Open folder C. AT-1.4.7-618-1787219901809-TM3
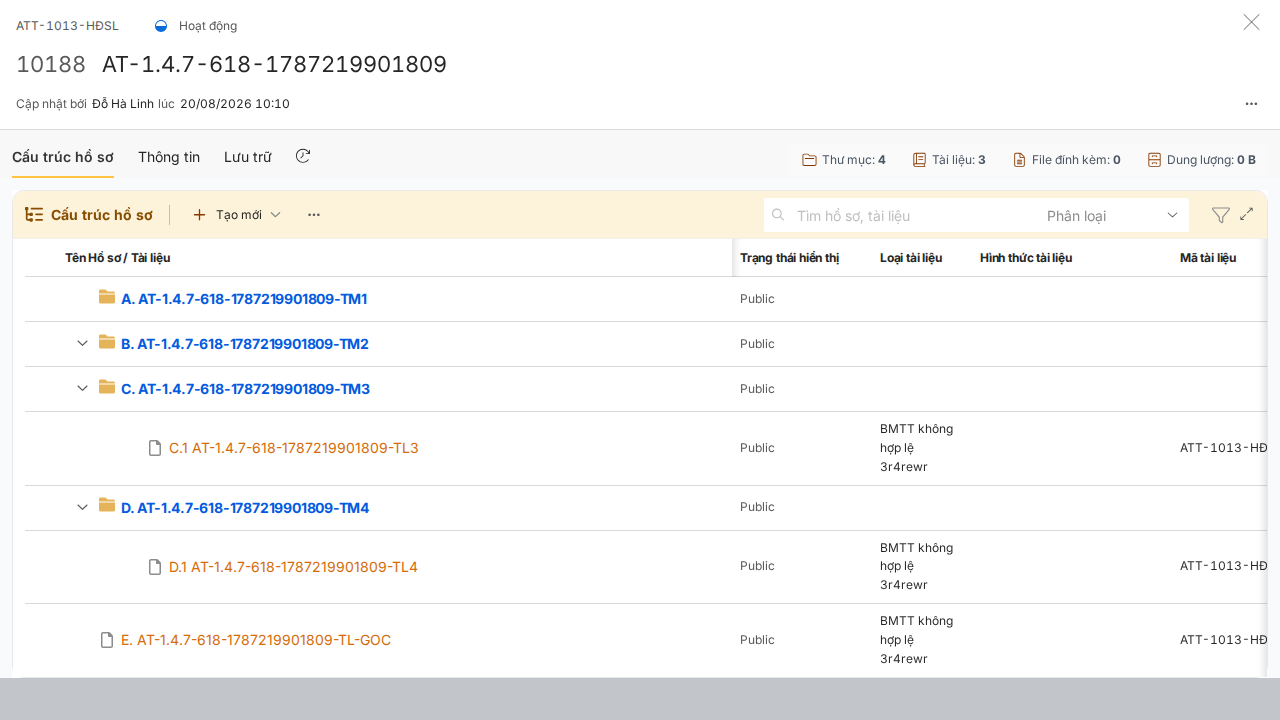The height and width of the screenshot is (720, 1280). [x=245, y=389]
